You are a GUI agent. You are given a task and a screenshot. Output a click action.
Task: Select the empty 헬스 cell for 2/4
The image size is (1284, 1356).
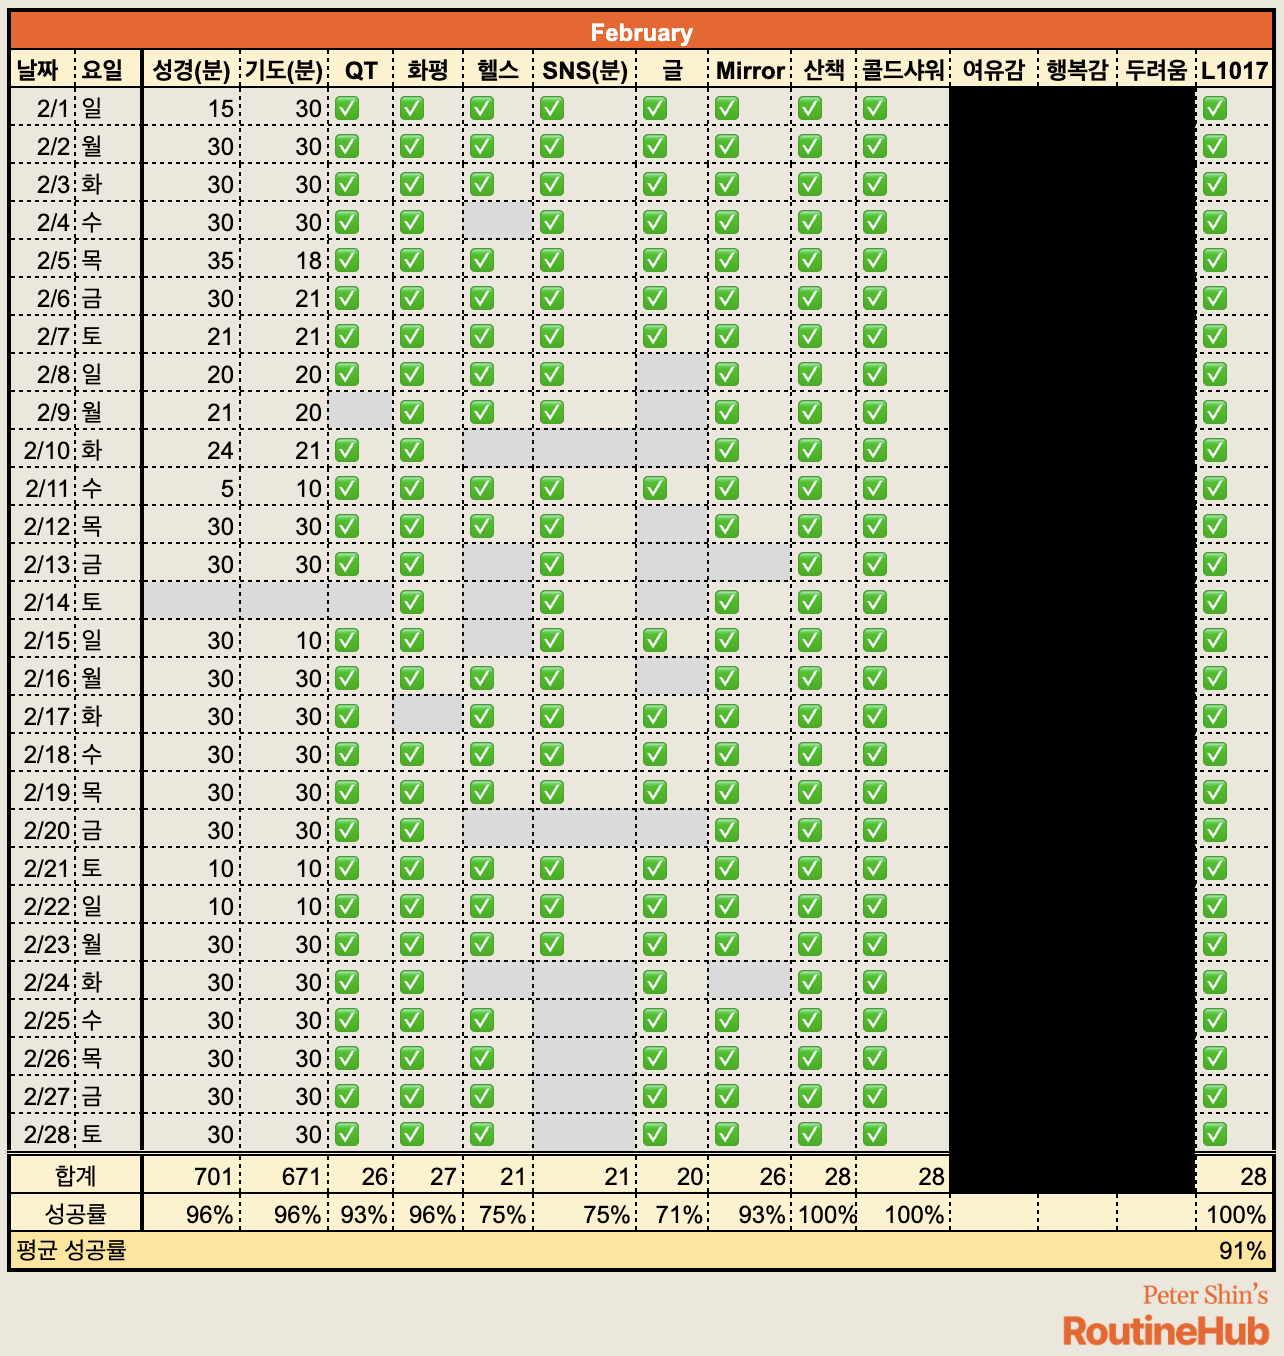(x=498, y=222)
